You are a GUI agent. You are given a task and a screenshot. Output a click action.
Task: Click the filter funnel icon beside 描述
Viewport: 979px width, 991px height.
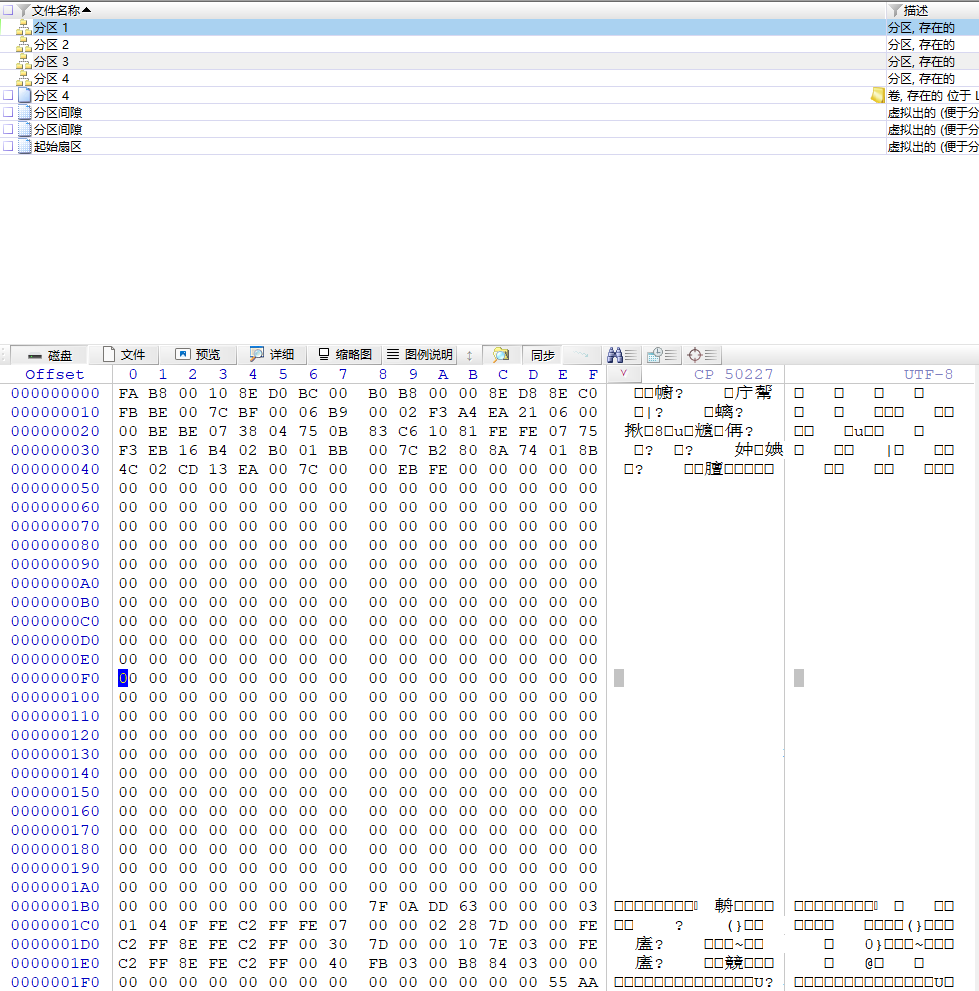(894, 10)
